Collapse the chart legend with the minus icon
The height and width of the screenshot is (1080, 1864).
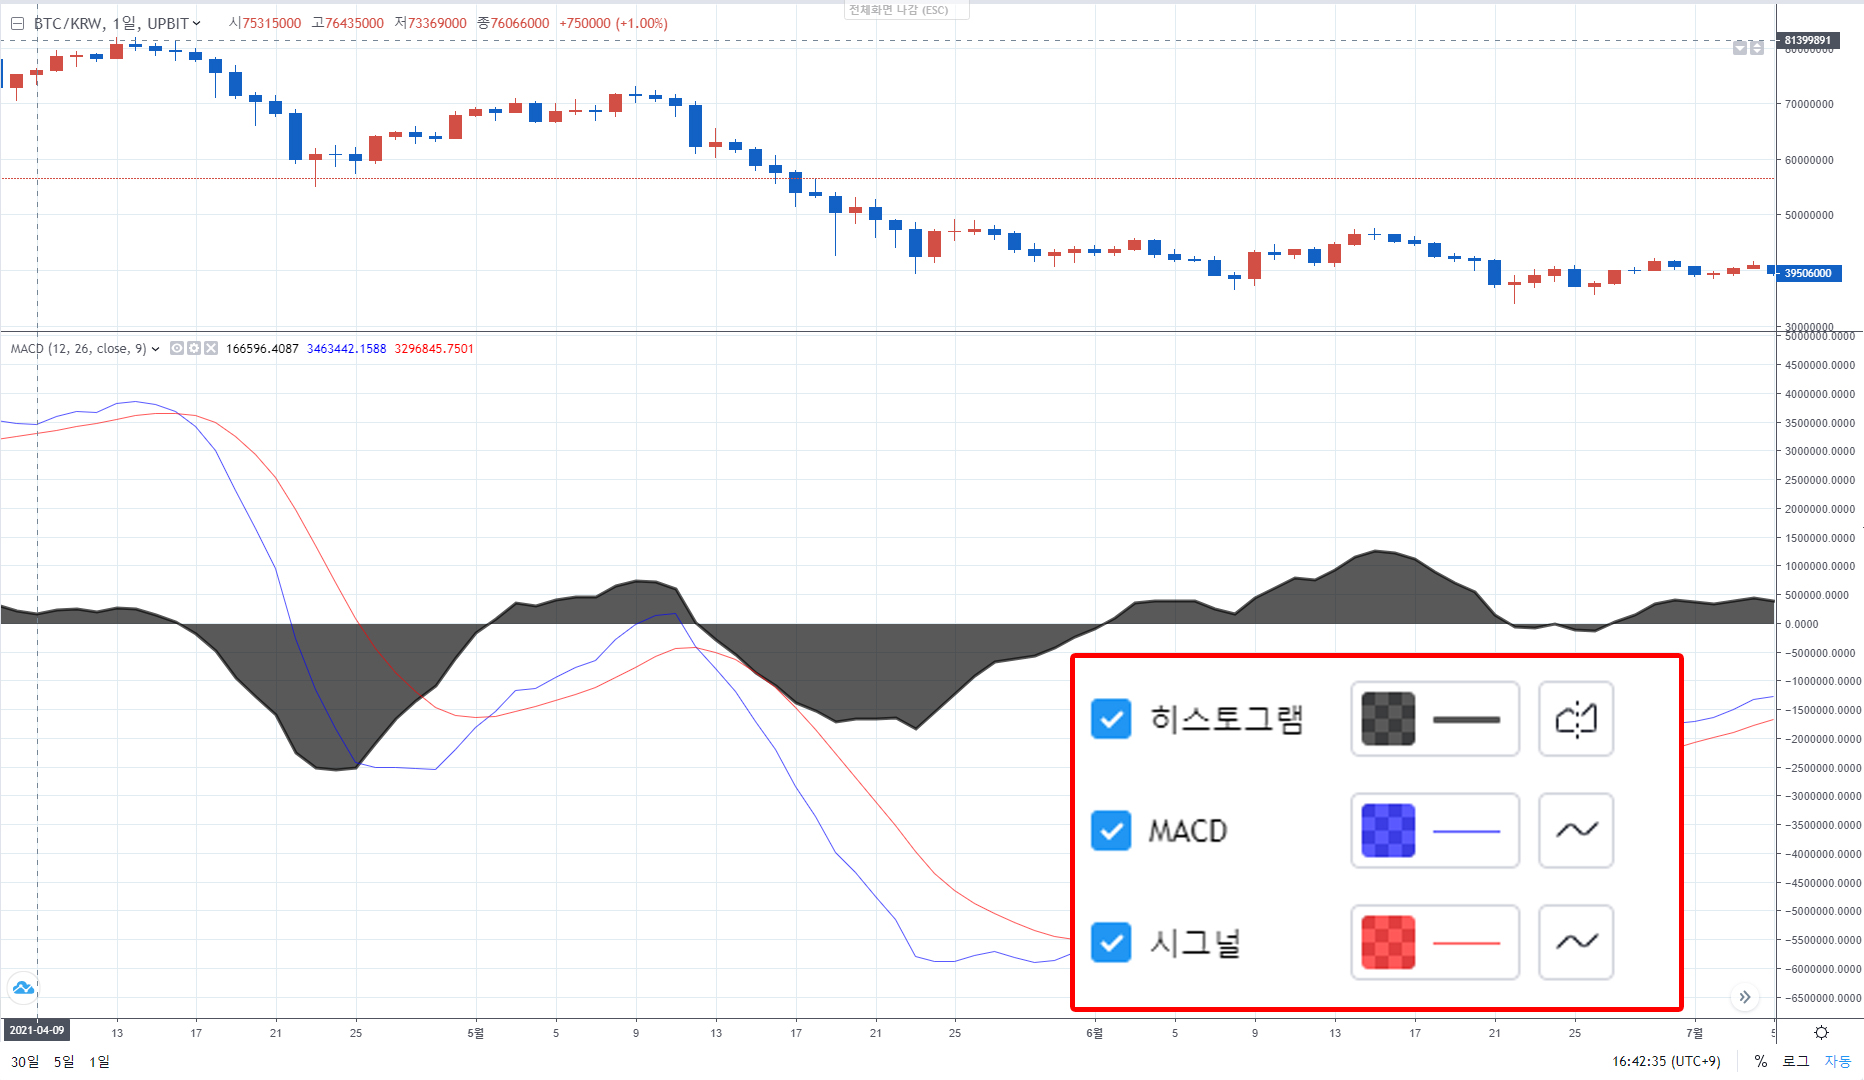click(18, 23)
